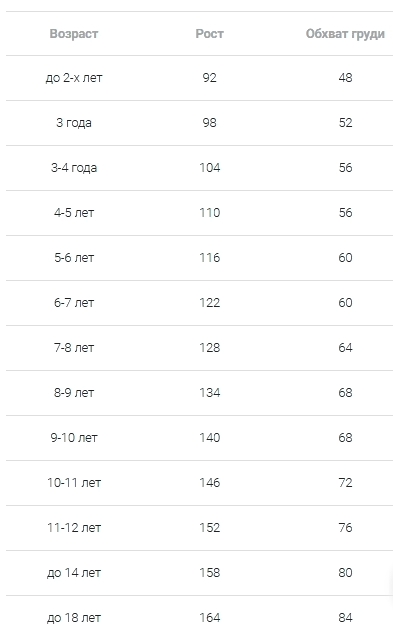Select the height value 92
This screenshot has height=638, width=393.
pyautogui.click(x=210, y=78)
